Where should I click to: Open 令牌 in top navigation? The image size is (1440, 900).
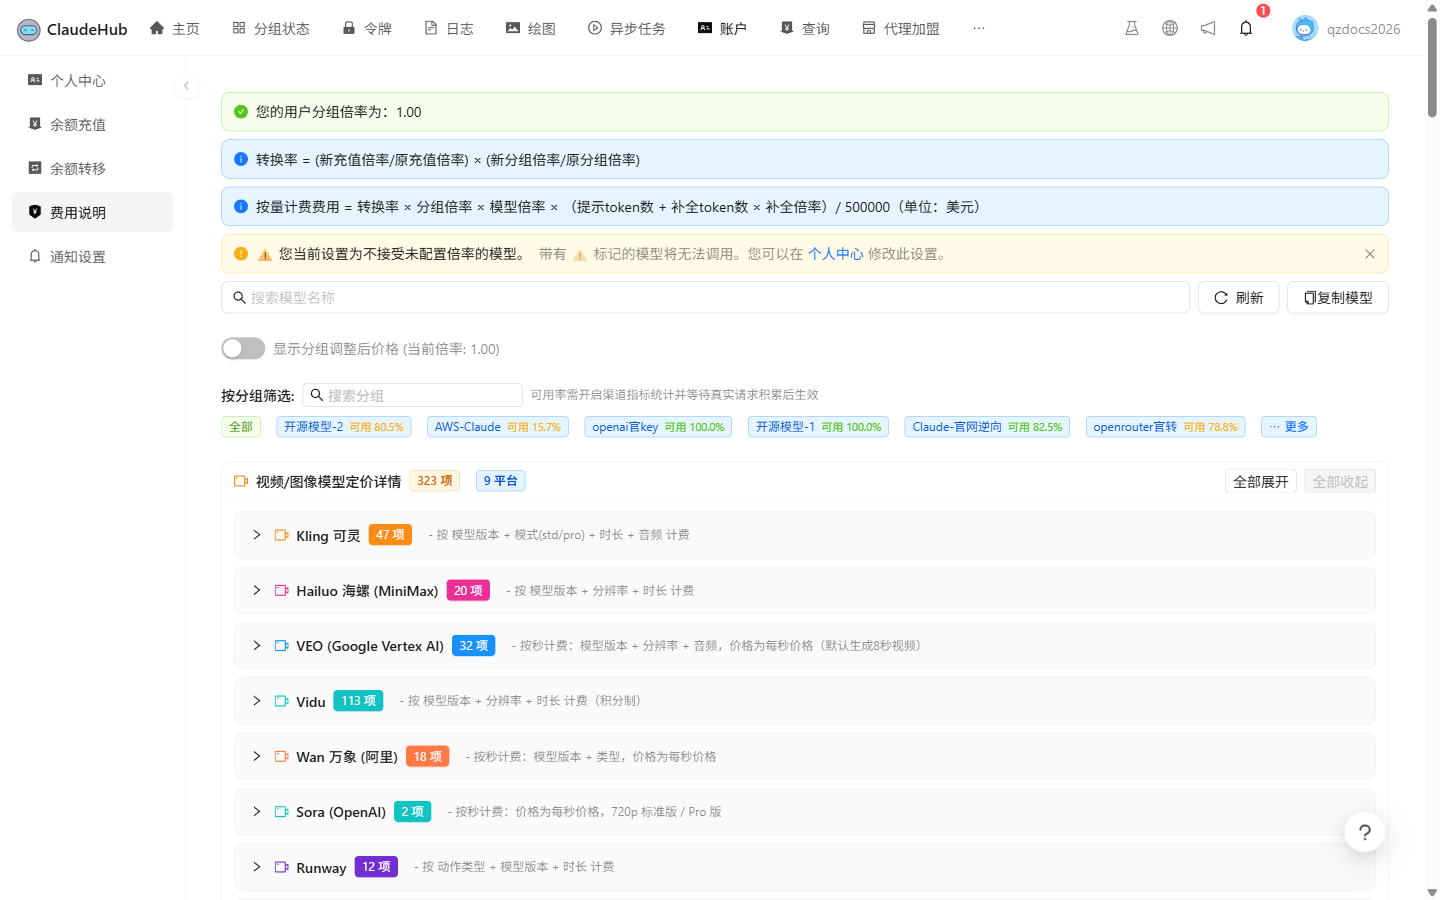click(367, 28)
